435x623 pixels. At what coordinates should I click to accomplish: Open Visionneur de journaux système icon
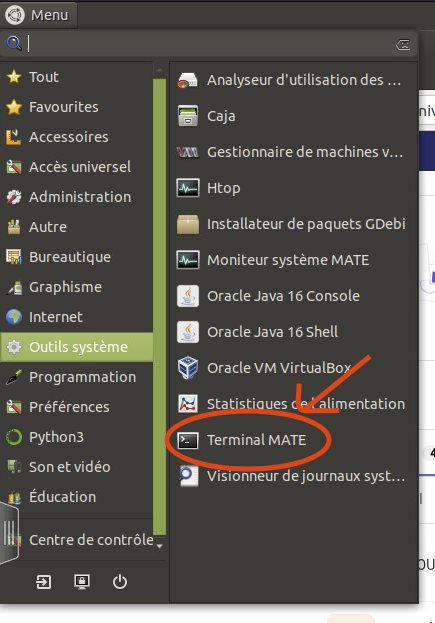pyautogui.click(x=188, y=476)
